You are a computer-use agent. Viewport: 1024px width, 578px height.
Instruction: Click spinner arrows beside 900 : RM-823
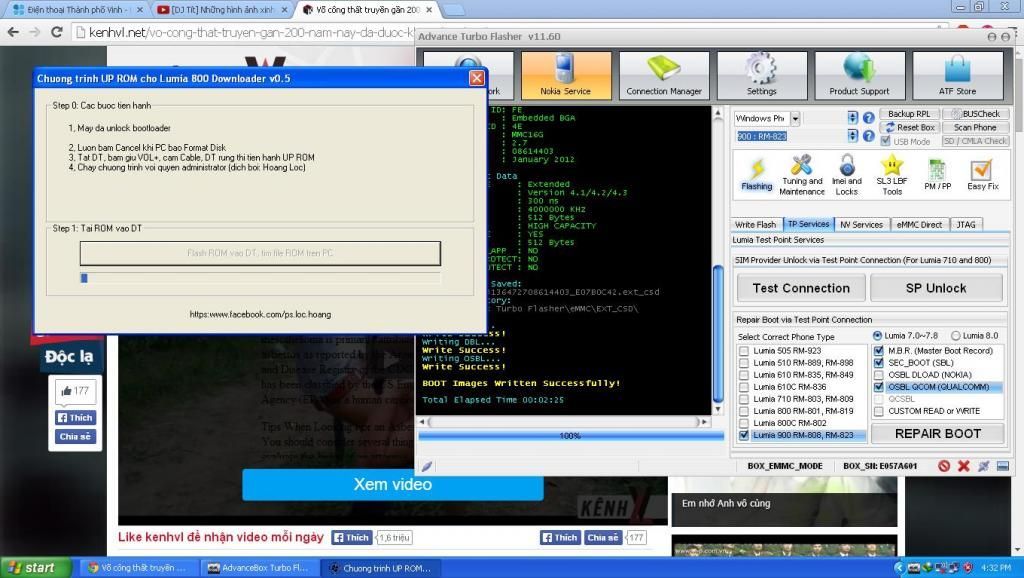pyautogui.click(x=853, y=136)
